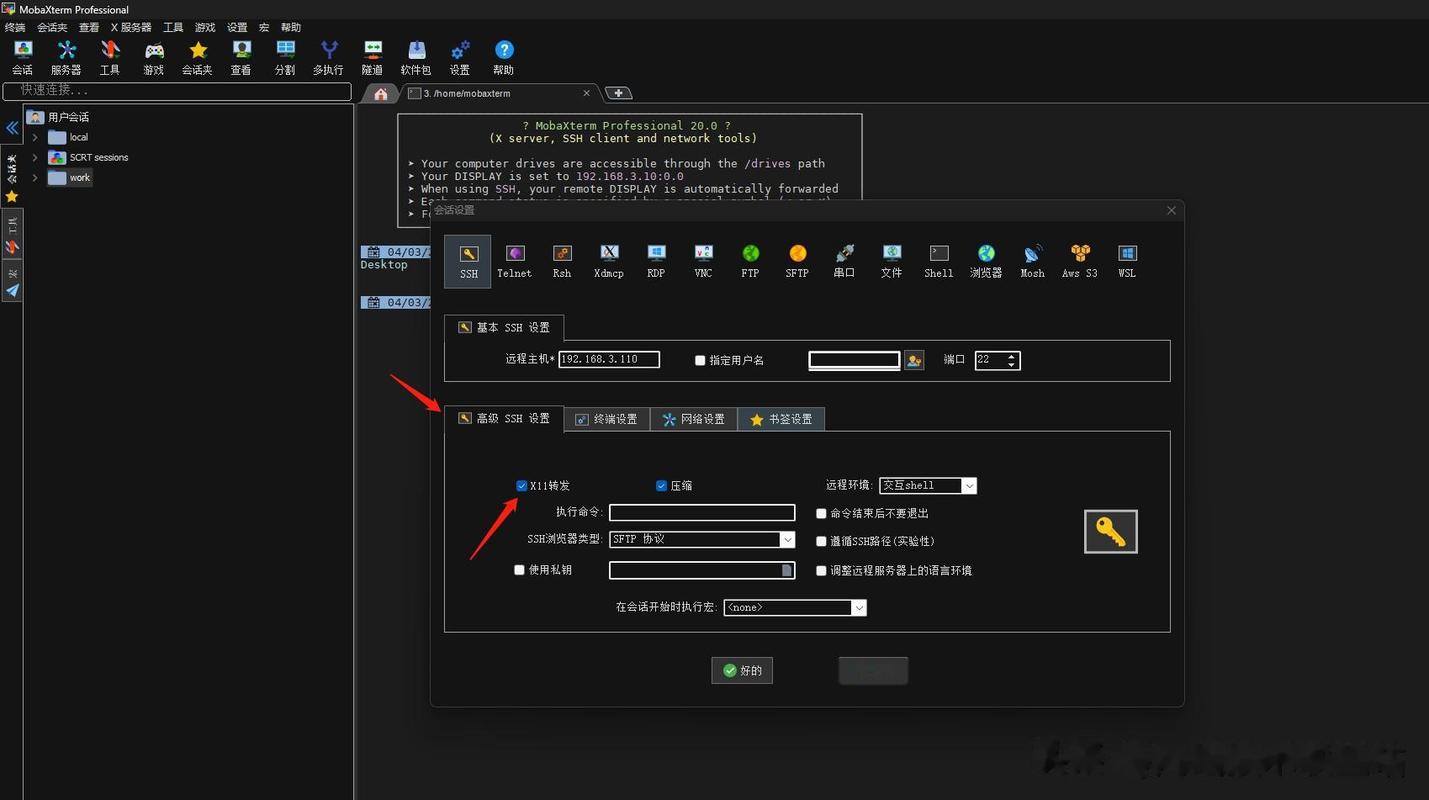Select the Mosh session icon

[x=1032, y=261]
